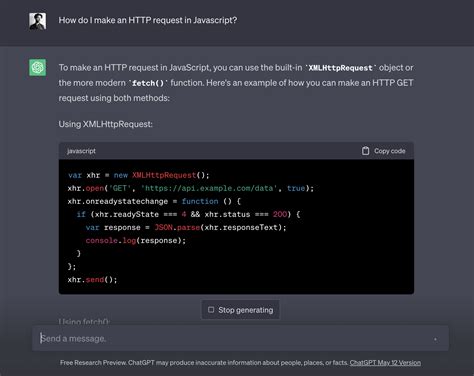This screenshot has width=474, height=376.
Task: Click the api.example.com URL string in code
Action: point(209,188)
